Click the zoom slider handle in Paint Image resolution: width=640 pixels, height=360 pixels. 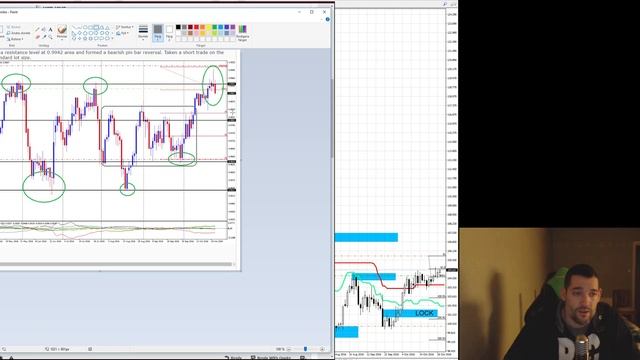[x=305, y=349]
